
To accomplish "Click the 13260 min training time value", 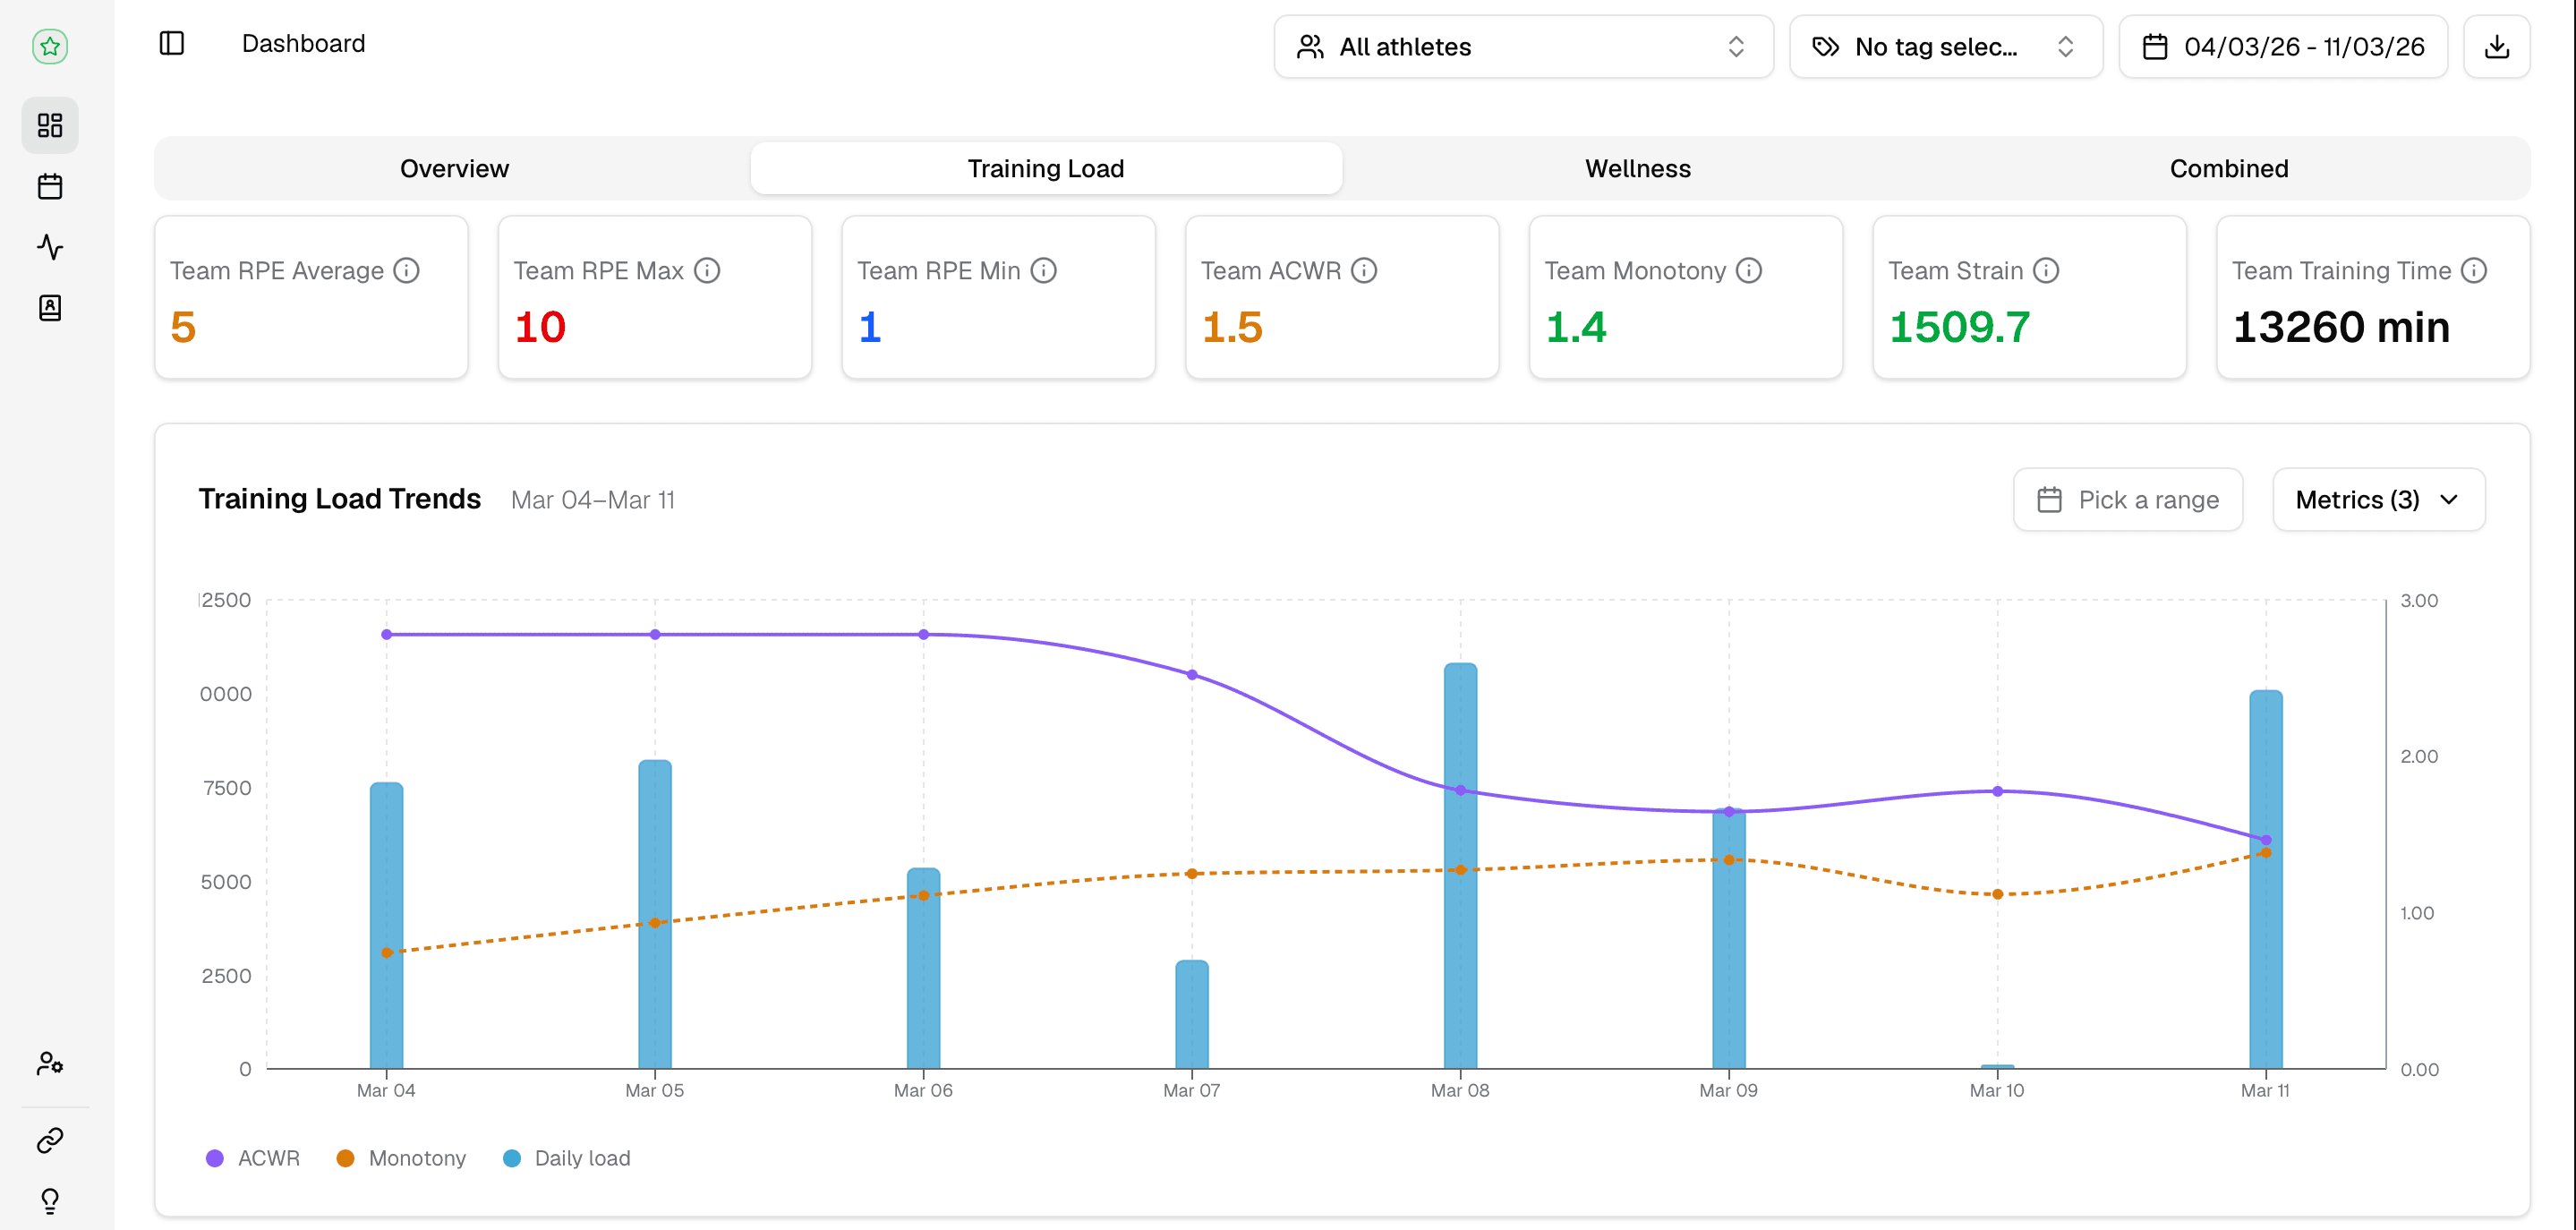I will pyautogui.click(x=2341, y=328).
